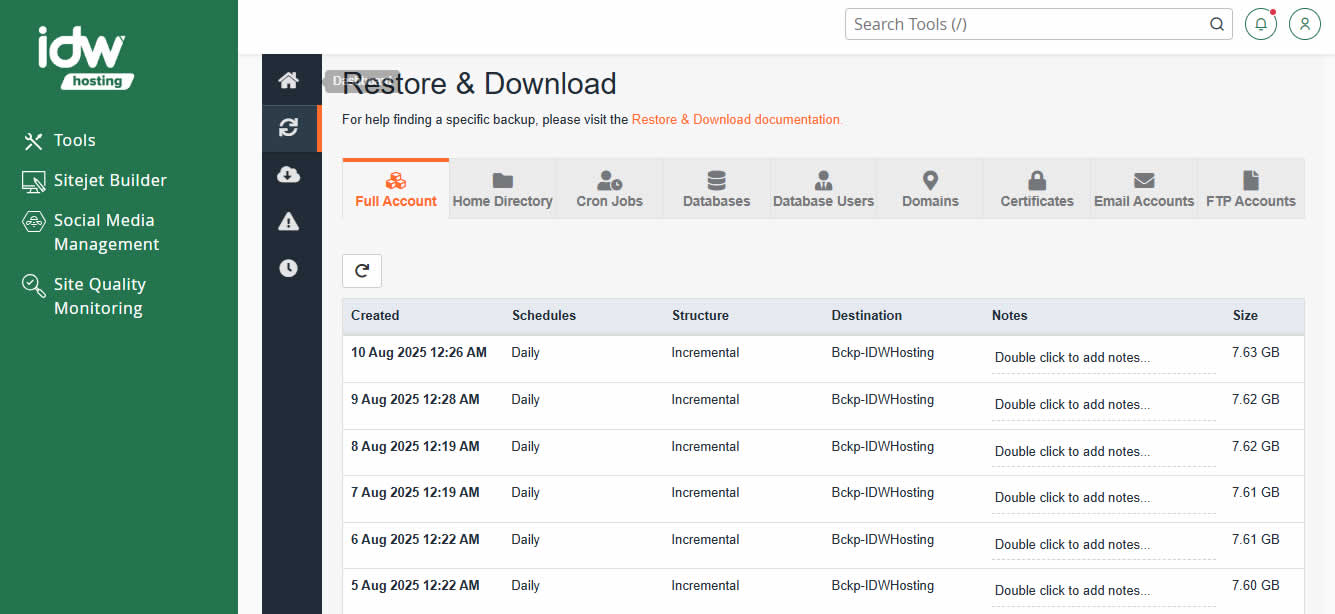Image resolution: width=1335 pixels, height=614 pixels.
Task: Open the warning triangle sidebar icon
Action: (289, 221)
